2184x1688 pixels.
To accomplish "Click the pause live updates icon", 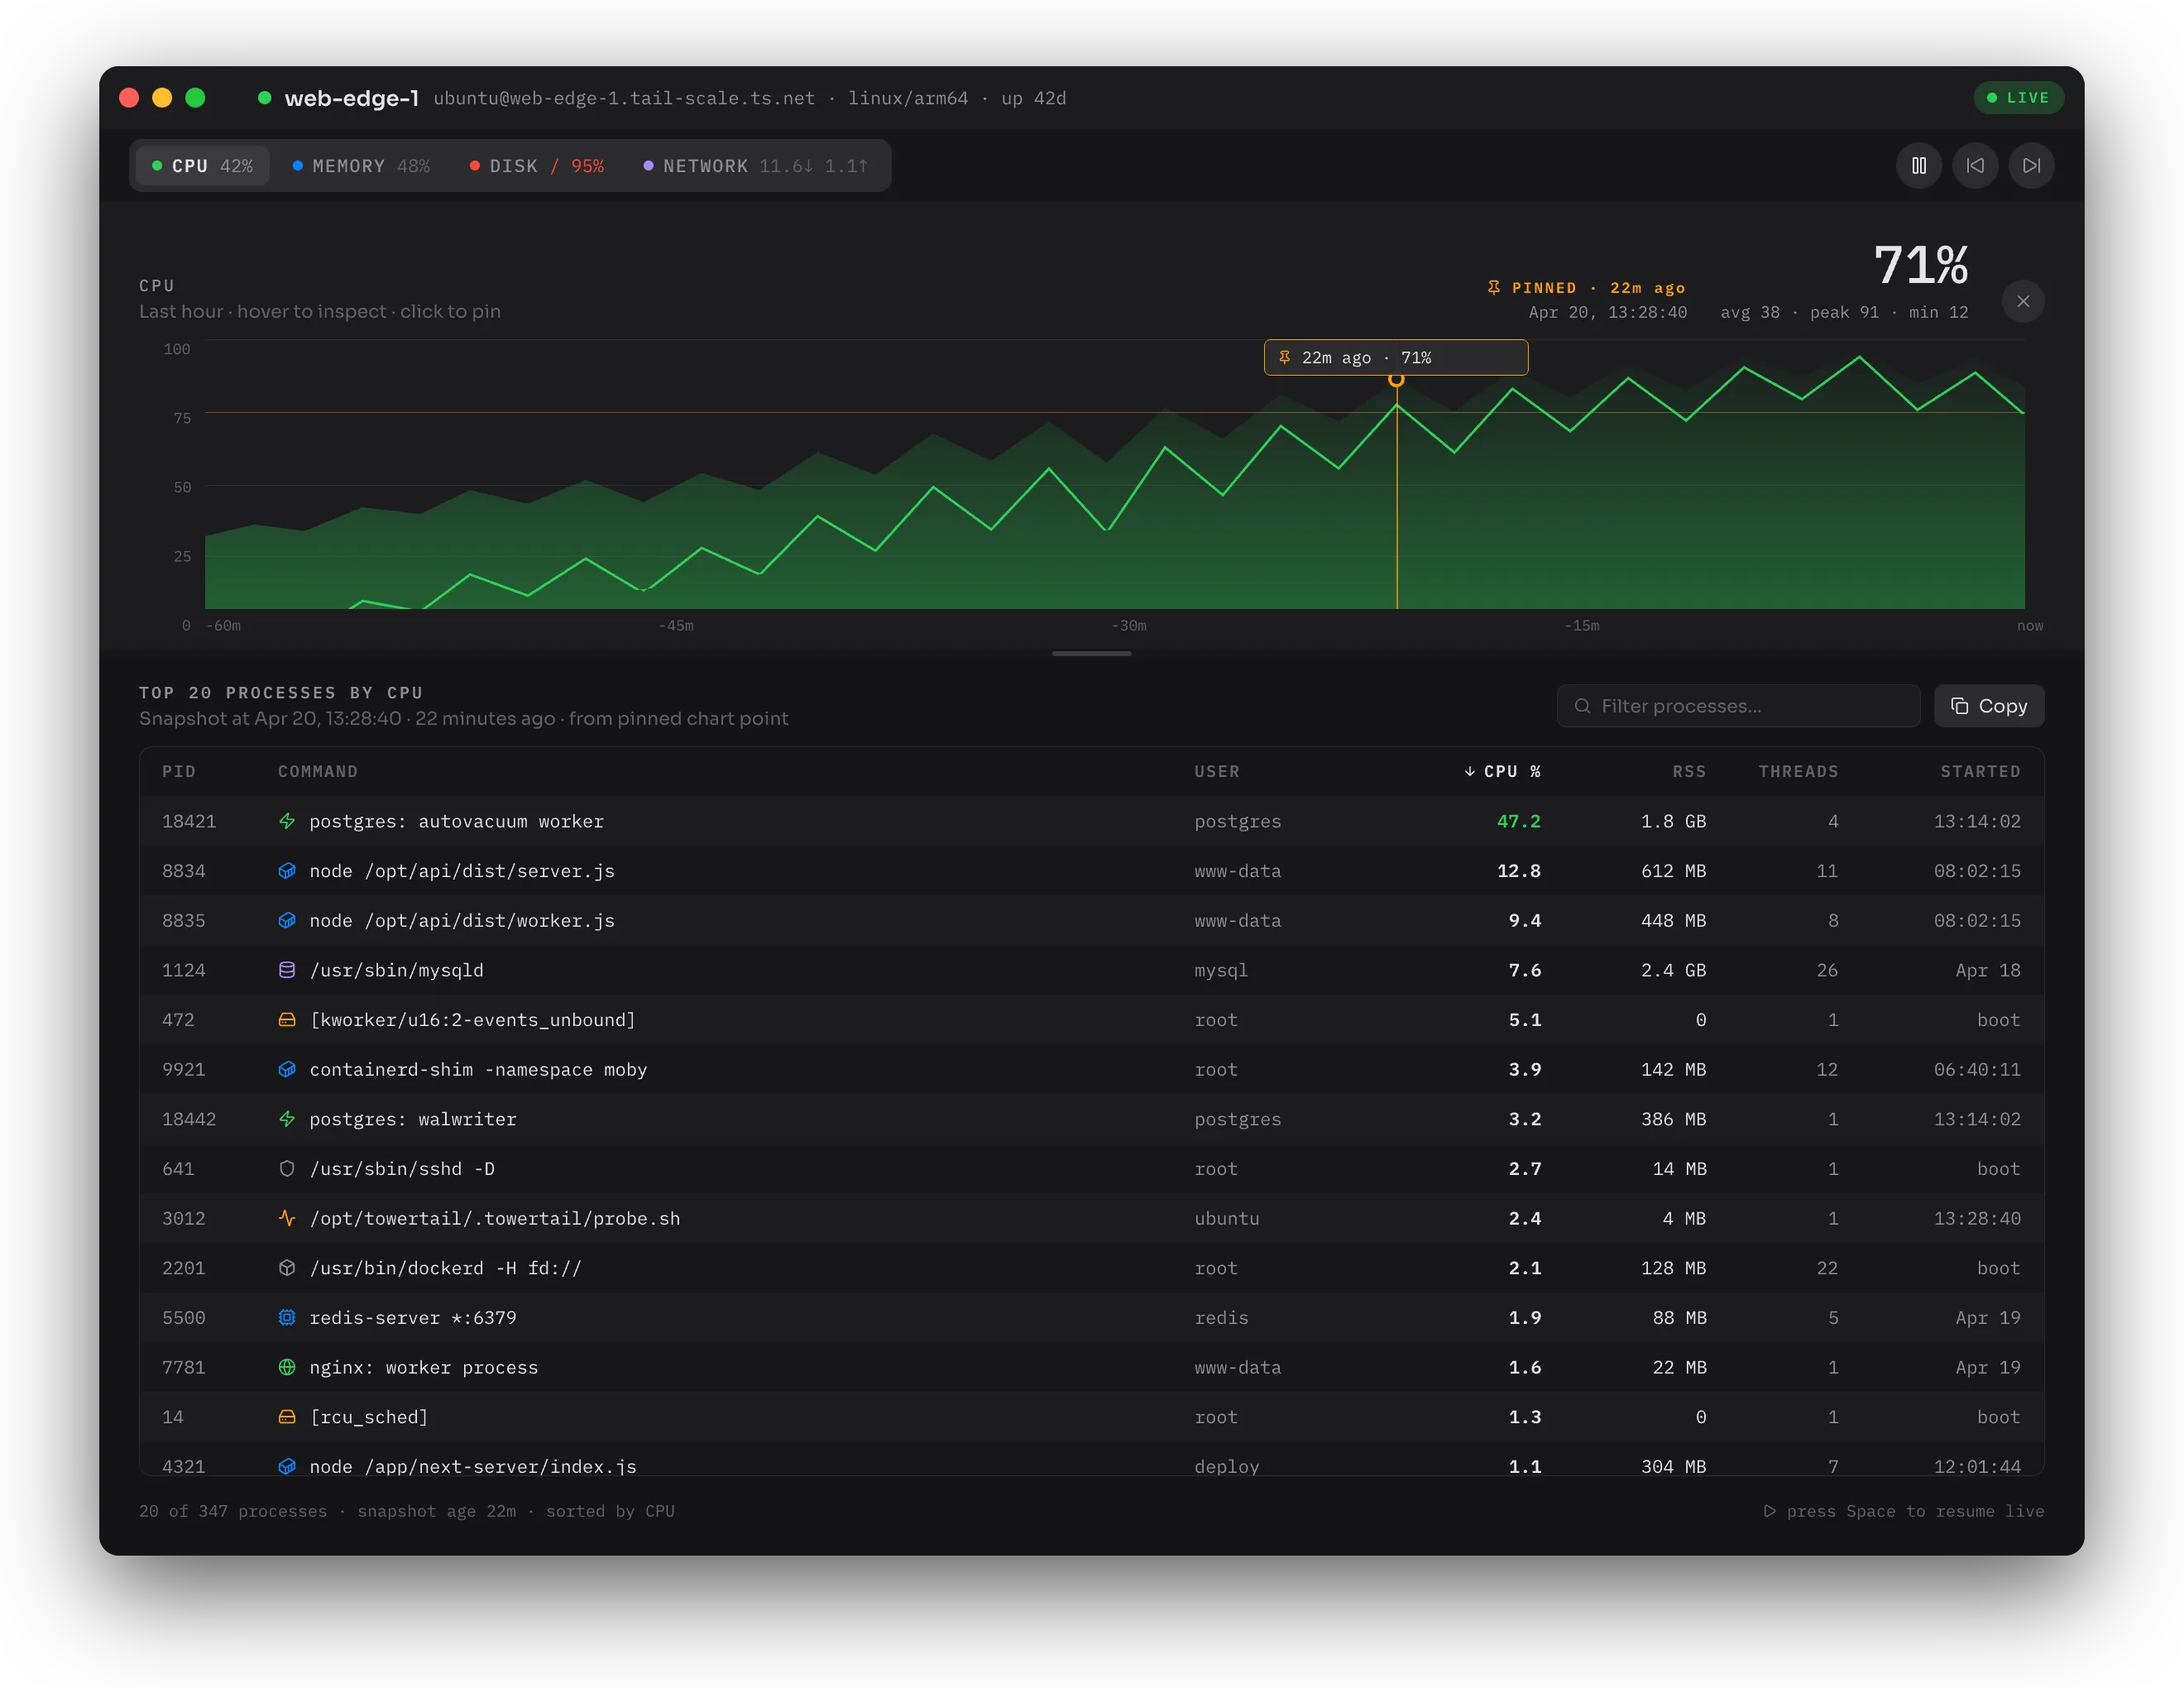I will [1918, 165].
